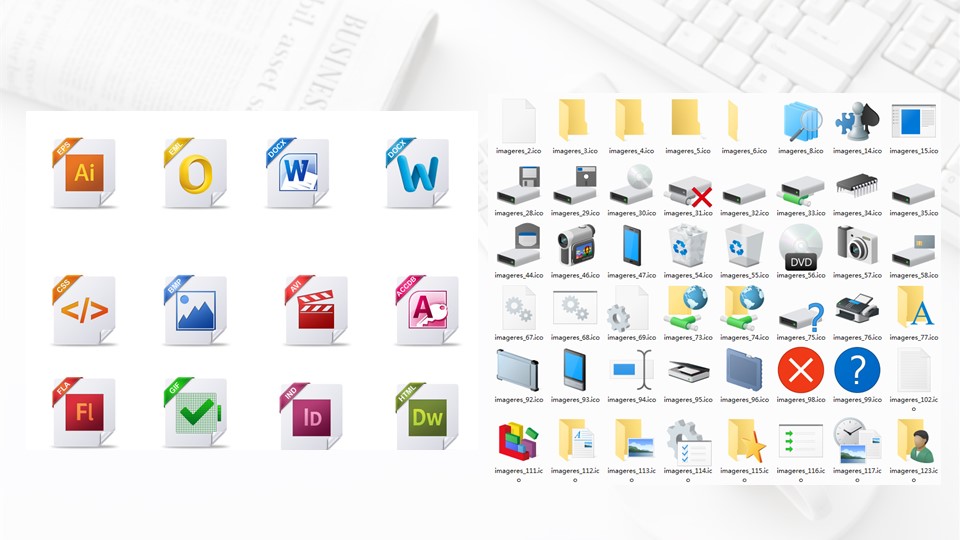This screenshot has height=540, width=960.
Task: Click the "imageres_73.ico" file name
Action: tap(688, 337)
